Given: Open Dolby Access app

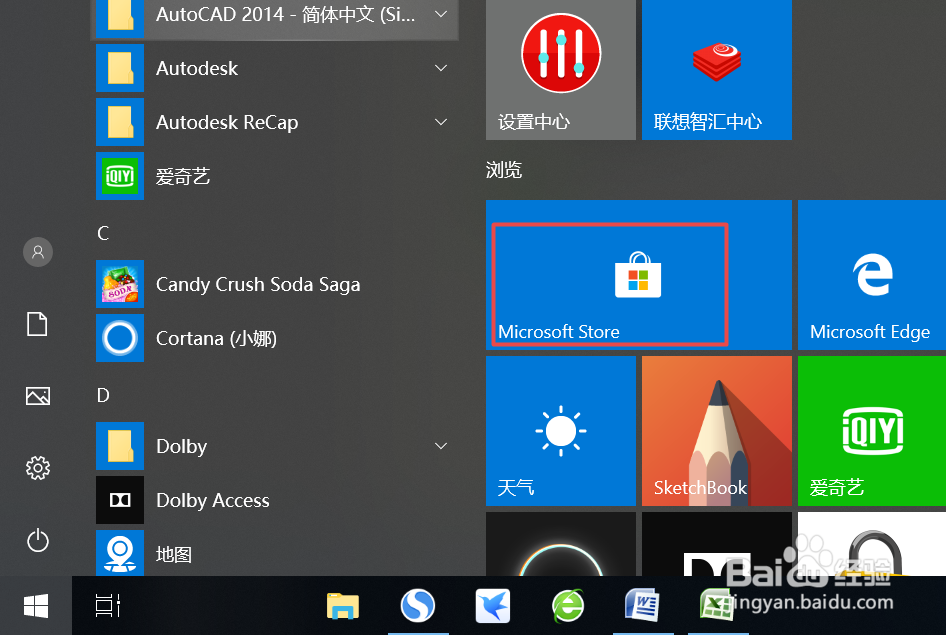Looking at the screenshot, I should coord(276,500).
